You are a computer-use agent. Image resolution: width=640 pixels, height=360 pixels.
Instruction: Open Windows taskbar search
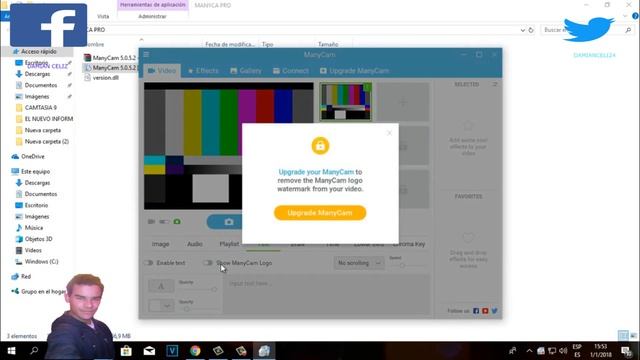click(x=34, y=351)
